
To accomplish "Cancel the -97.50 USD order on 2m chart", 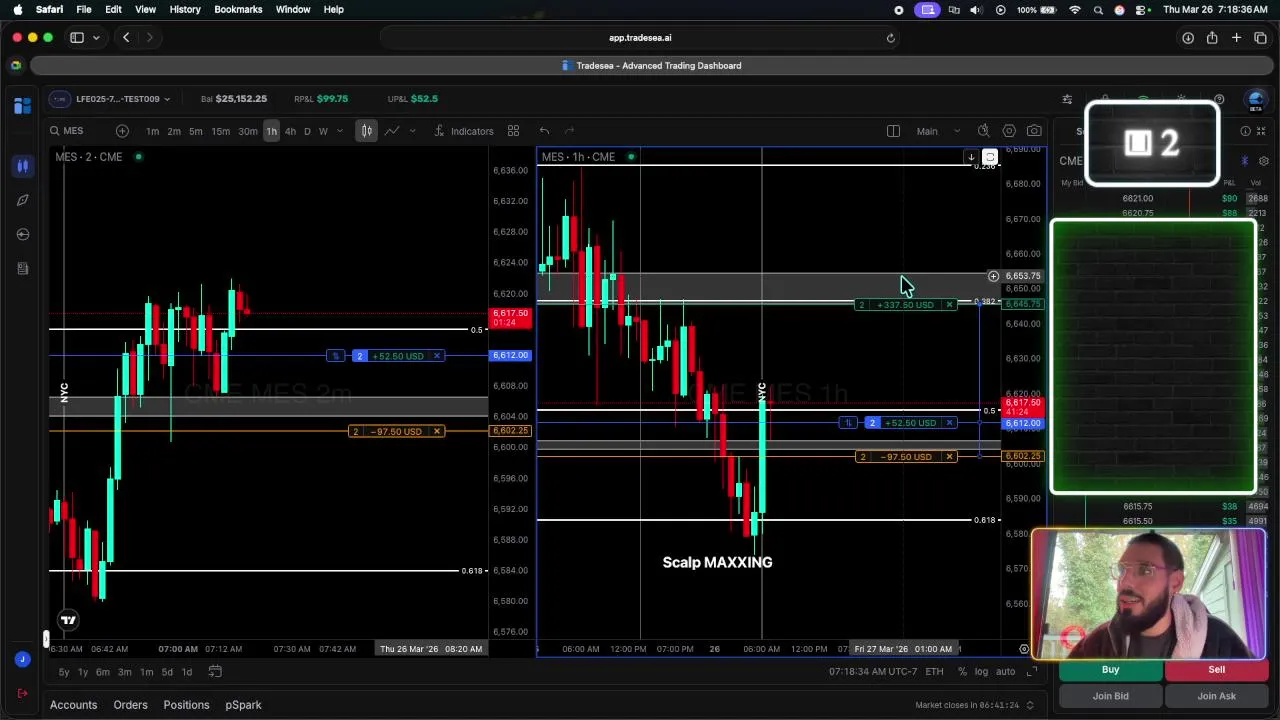I will pyautogui.click(x=437, y=431).
